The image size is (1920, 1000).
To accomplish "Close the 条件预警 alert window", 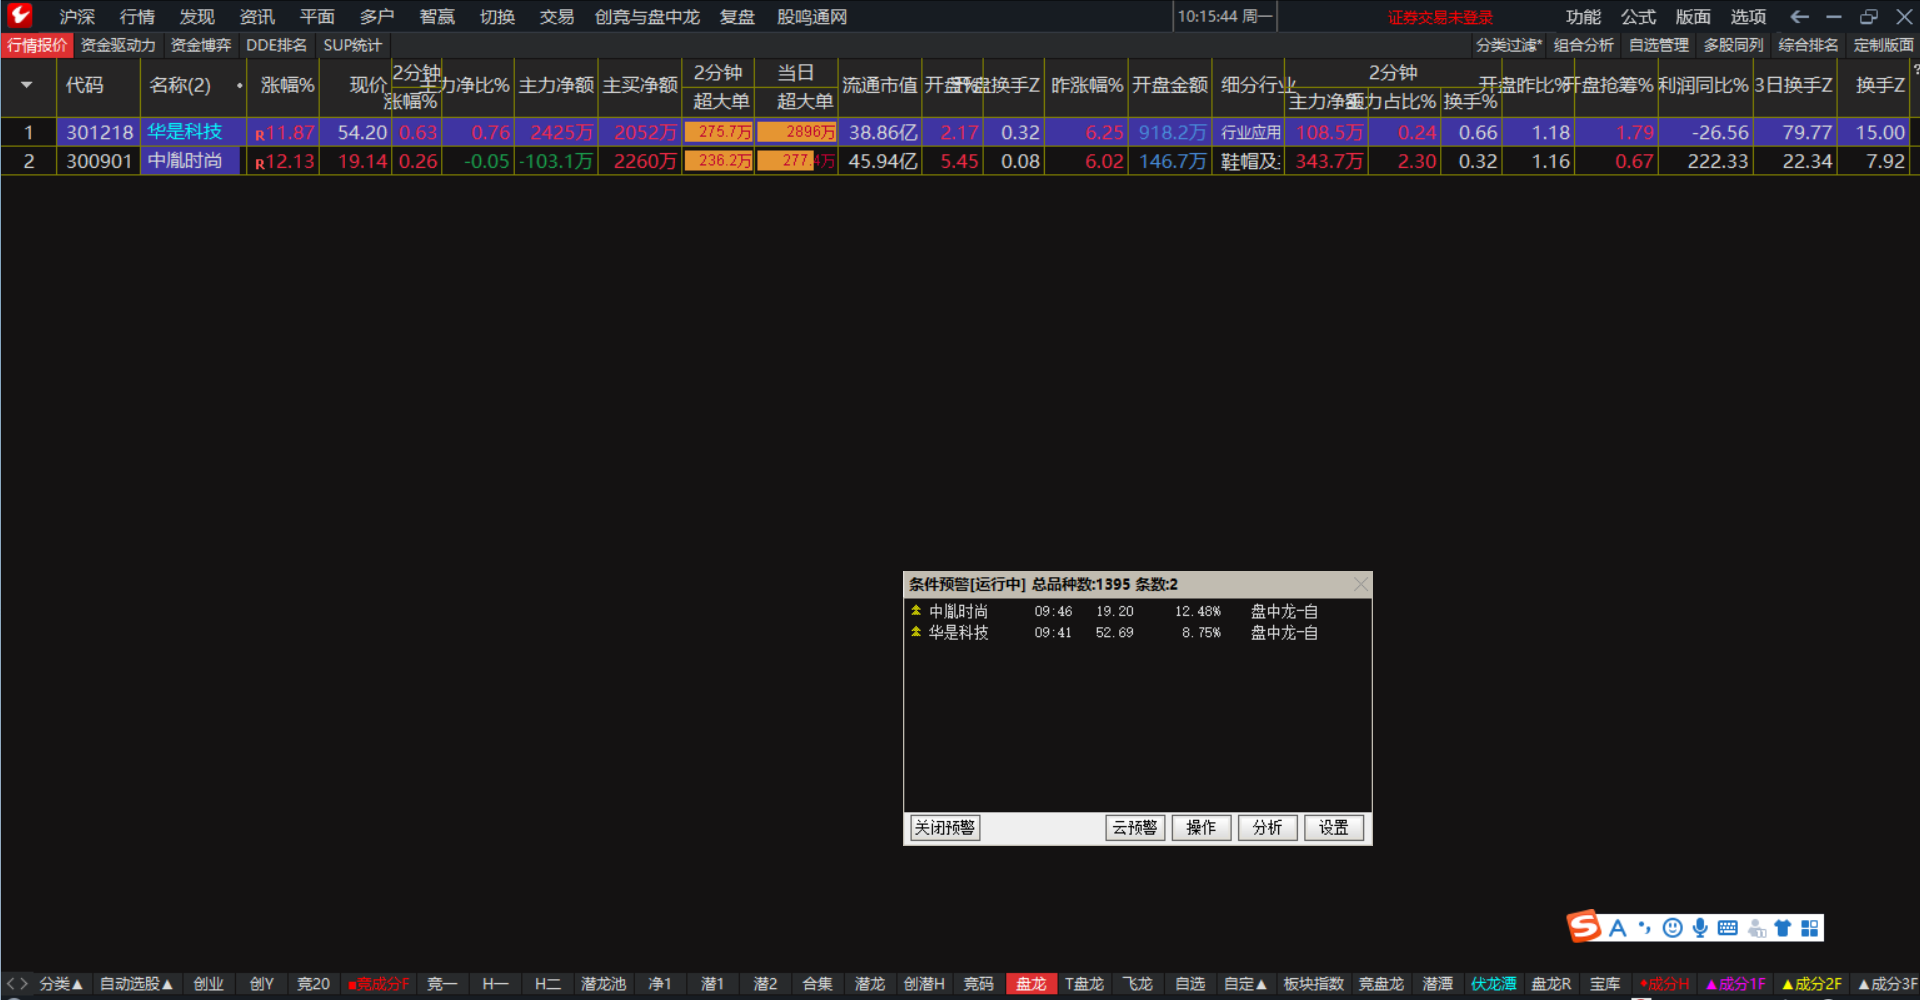I will [1360, 584].
